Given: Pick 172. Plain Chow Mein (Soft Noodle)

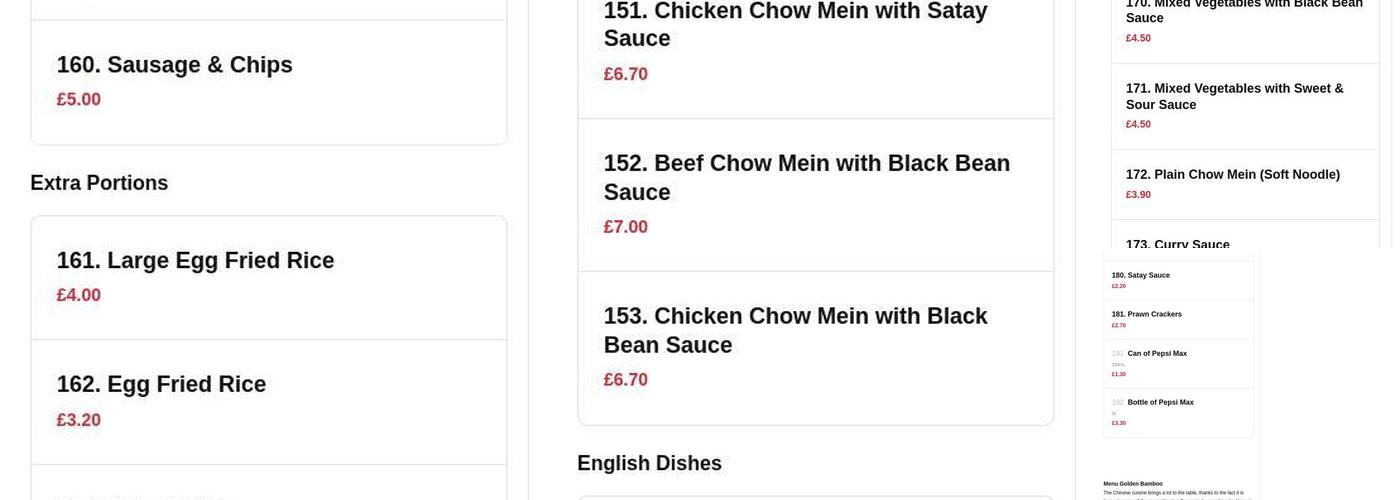Looking at the screenshot, I should [1232, 175].
